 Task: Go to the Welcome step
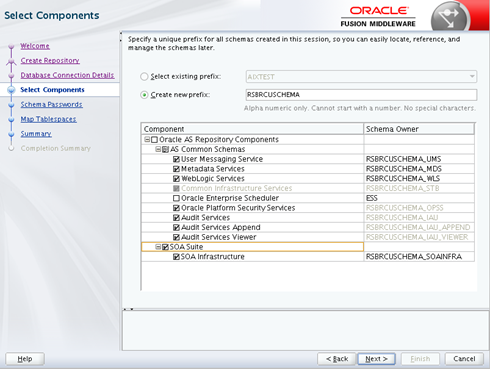click(x=35, y=46)
